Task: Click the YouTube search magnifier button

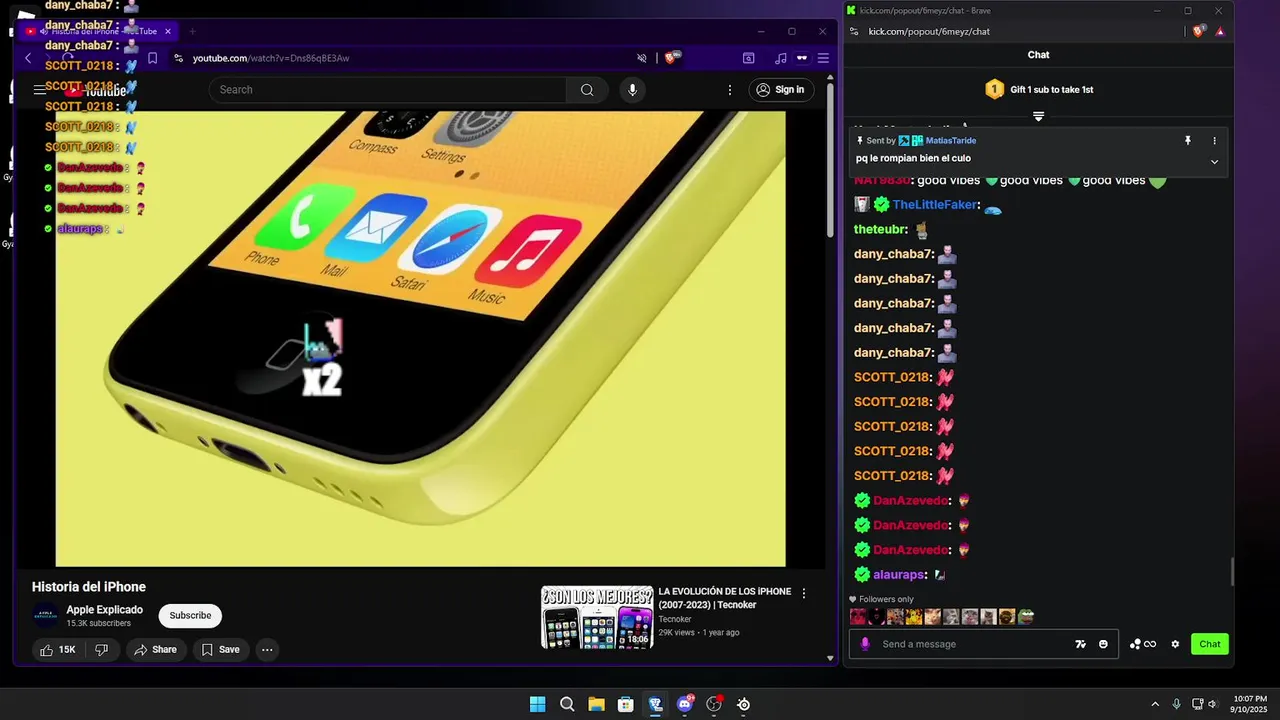Action: tap(587, 90)
